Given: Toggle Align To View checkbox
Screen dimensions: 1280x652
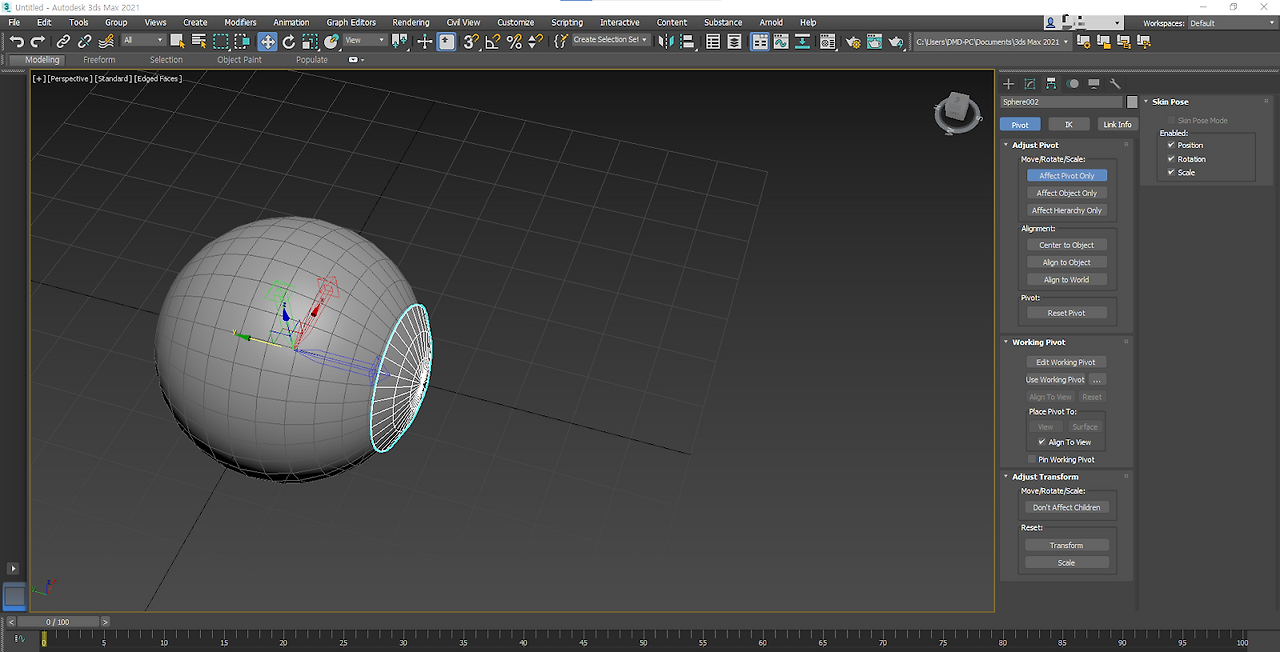Looking at the screenshot, I should click(x=1042, y=442).
